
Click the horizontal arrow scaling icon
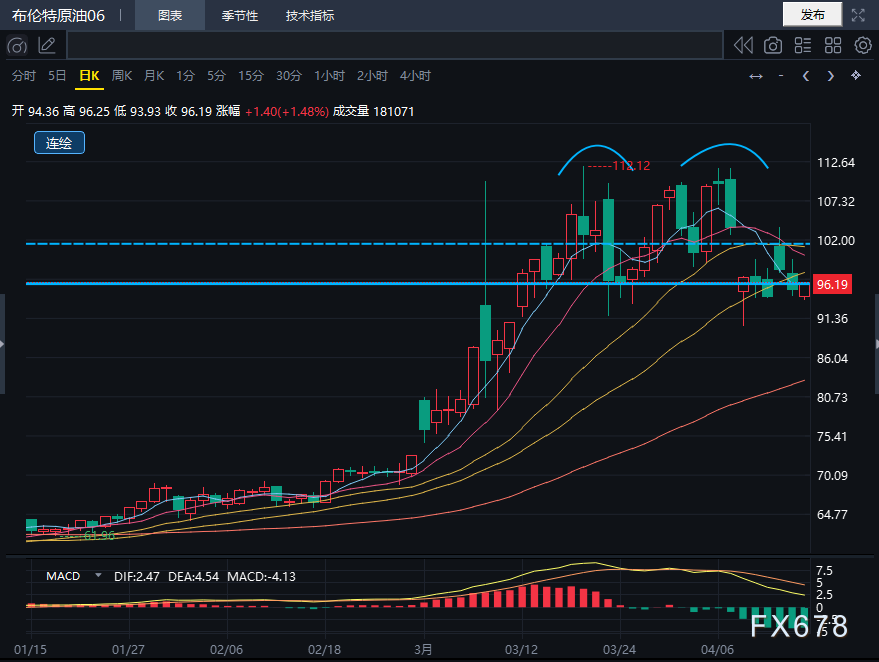(x=756, y=75)
